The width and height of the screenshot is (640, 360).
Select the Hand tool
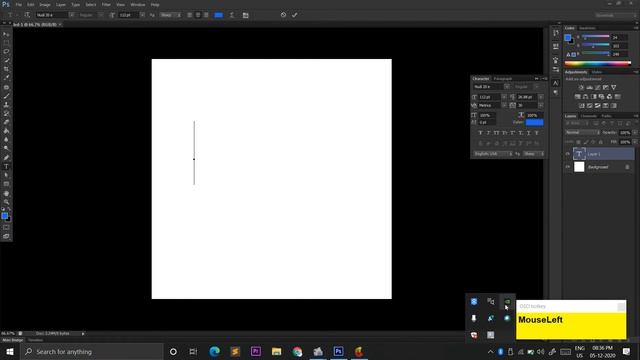(x=6, y=193)
